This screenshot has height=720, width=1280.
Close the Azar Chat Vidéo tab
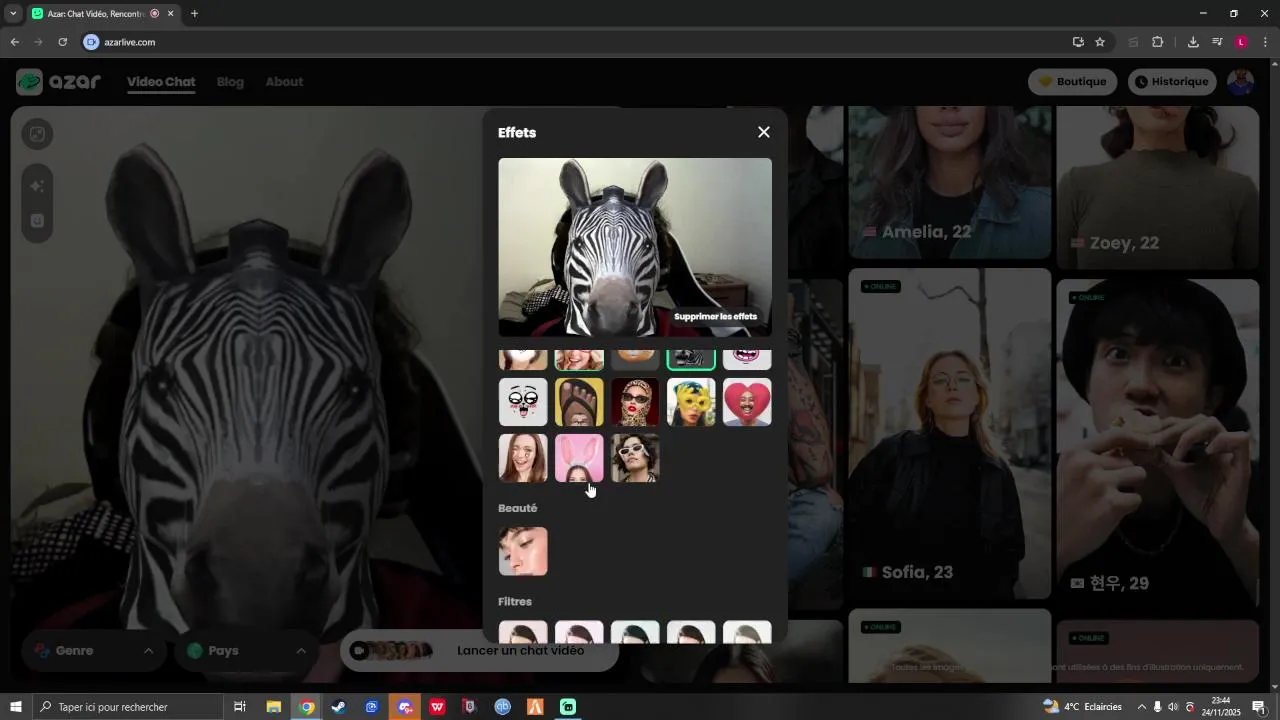pos(170,14)
